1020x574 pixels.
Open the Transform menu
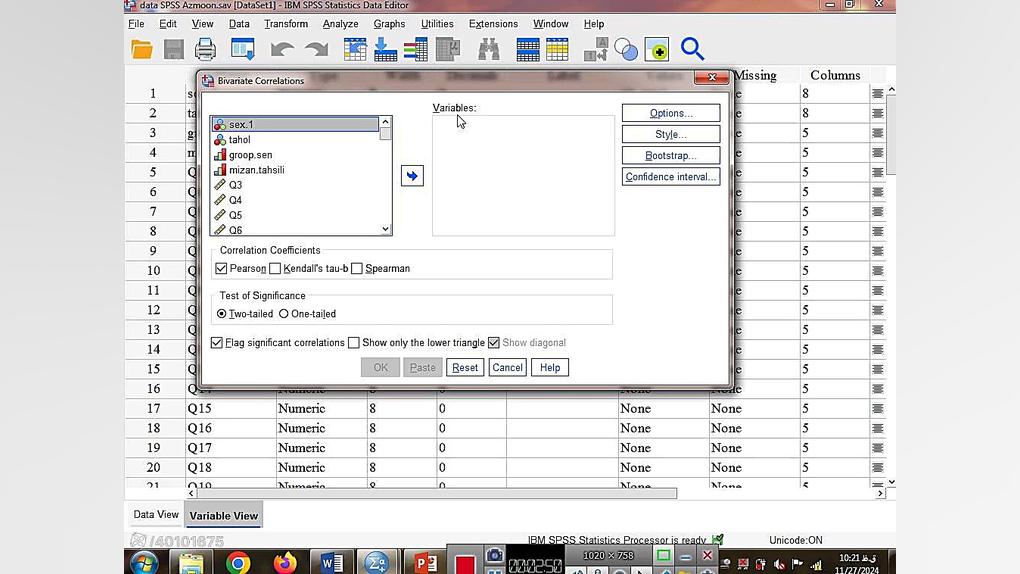(x=286, y=23)
